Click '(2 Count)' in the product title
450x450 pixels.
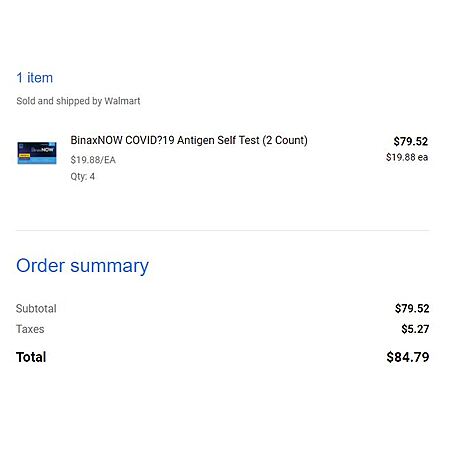[285, 140]
